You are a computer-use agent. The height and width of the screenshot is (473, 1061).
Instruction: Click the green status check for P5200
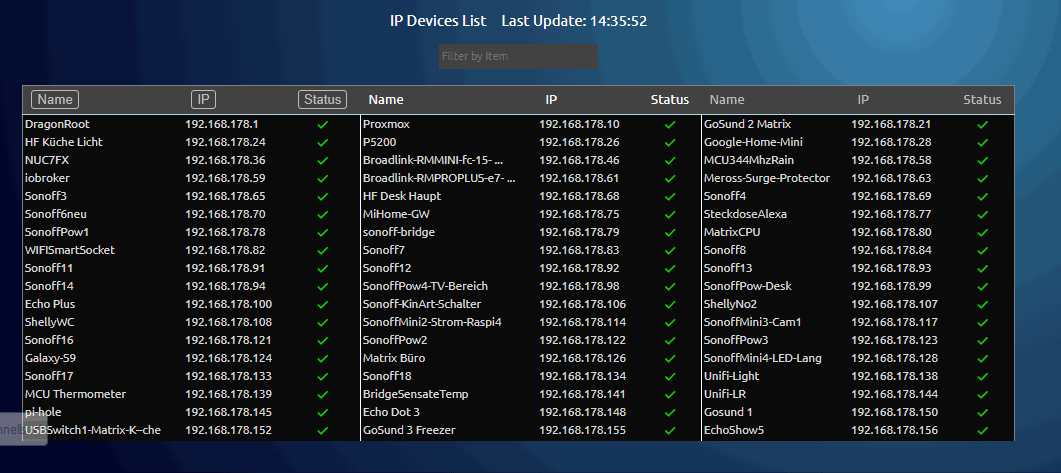point(670,143)
